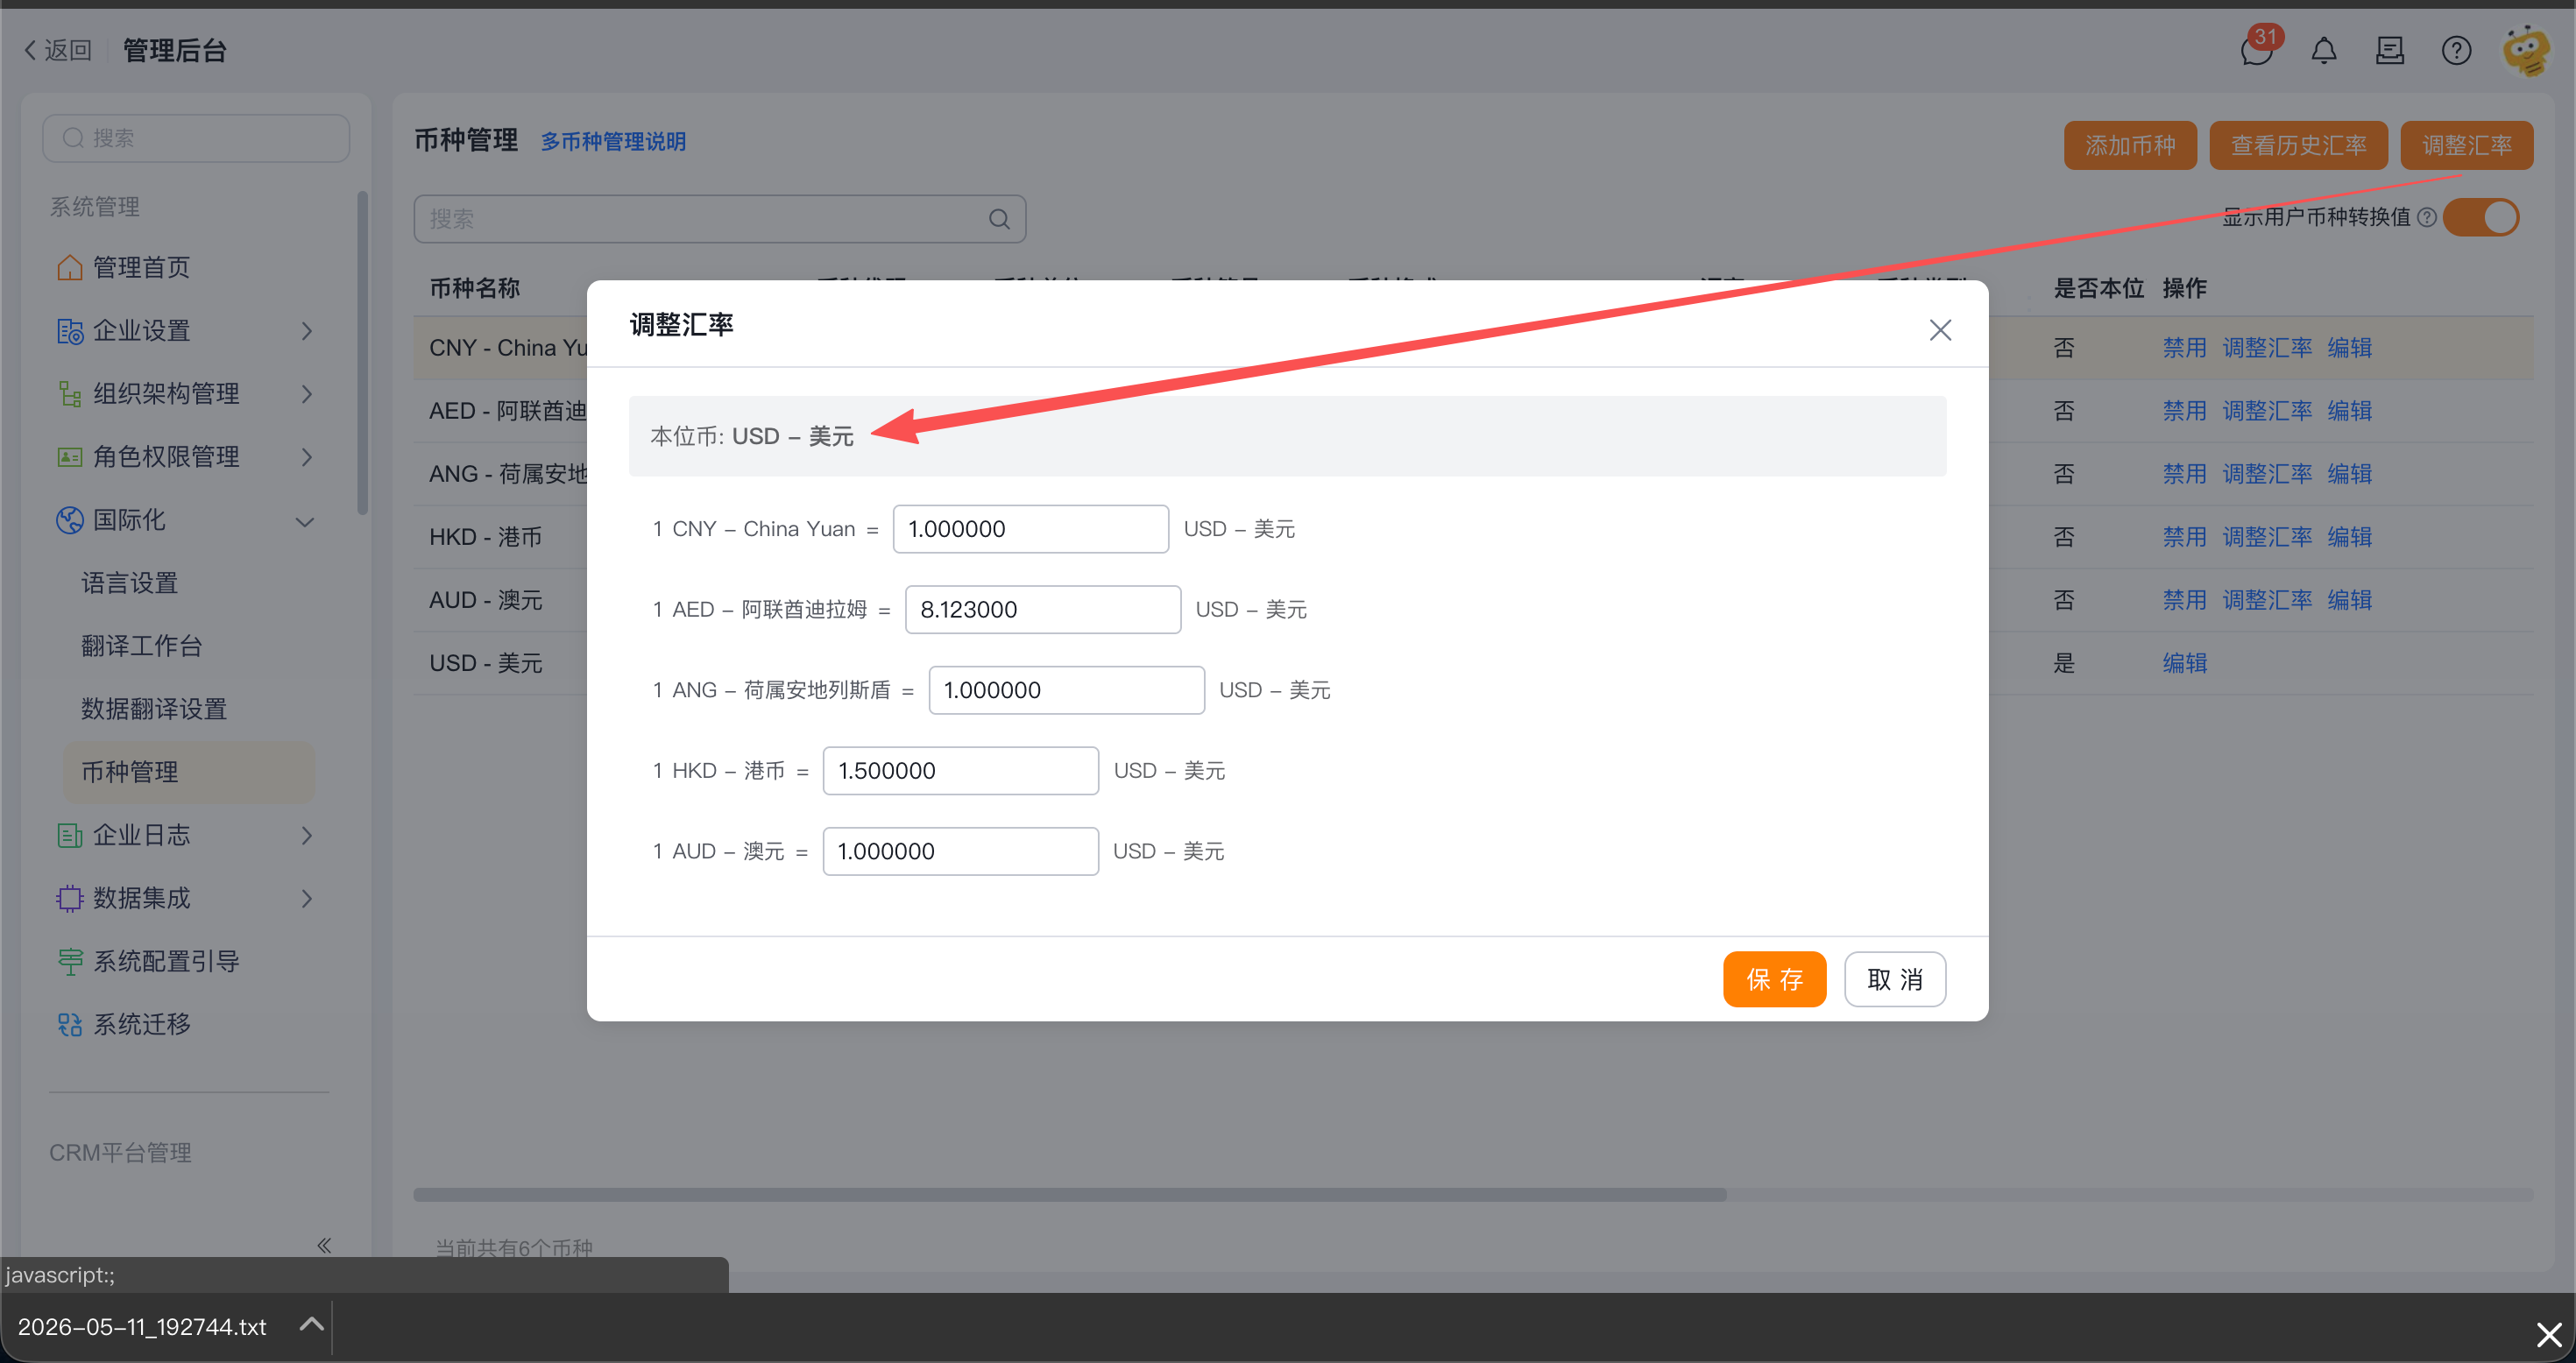Click 是否本位 column header
This screenshot has width=2576, height=1363.
point(2098,288)
